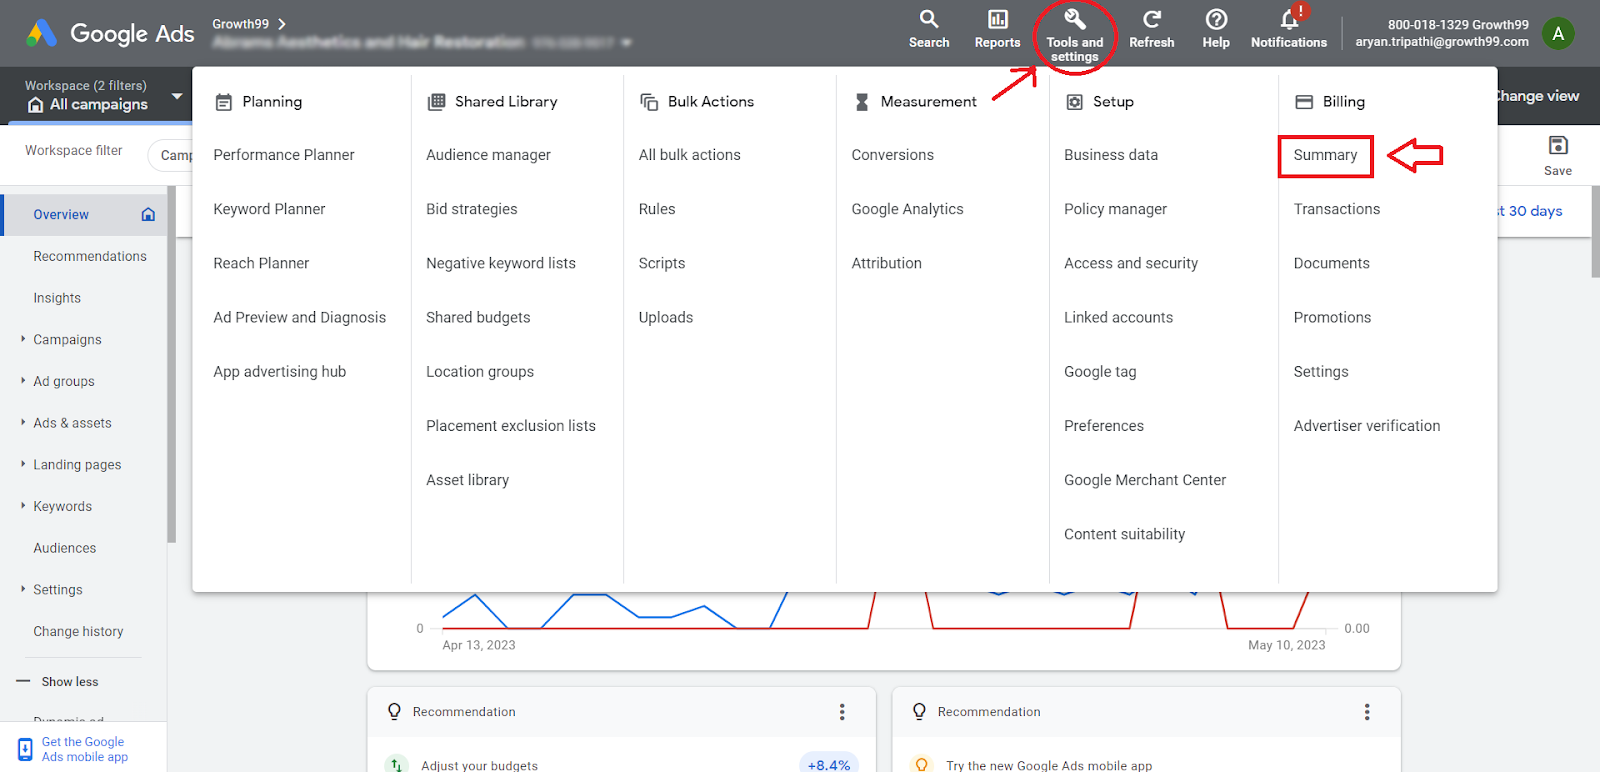Expand the Ad groups sidebar item
Screen dimensions: 1600x772
pyautogui.click(x=23, y=381)
